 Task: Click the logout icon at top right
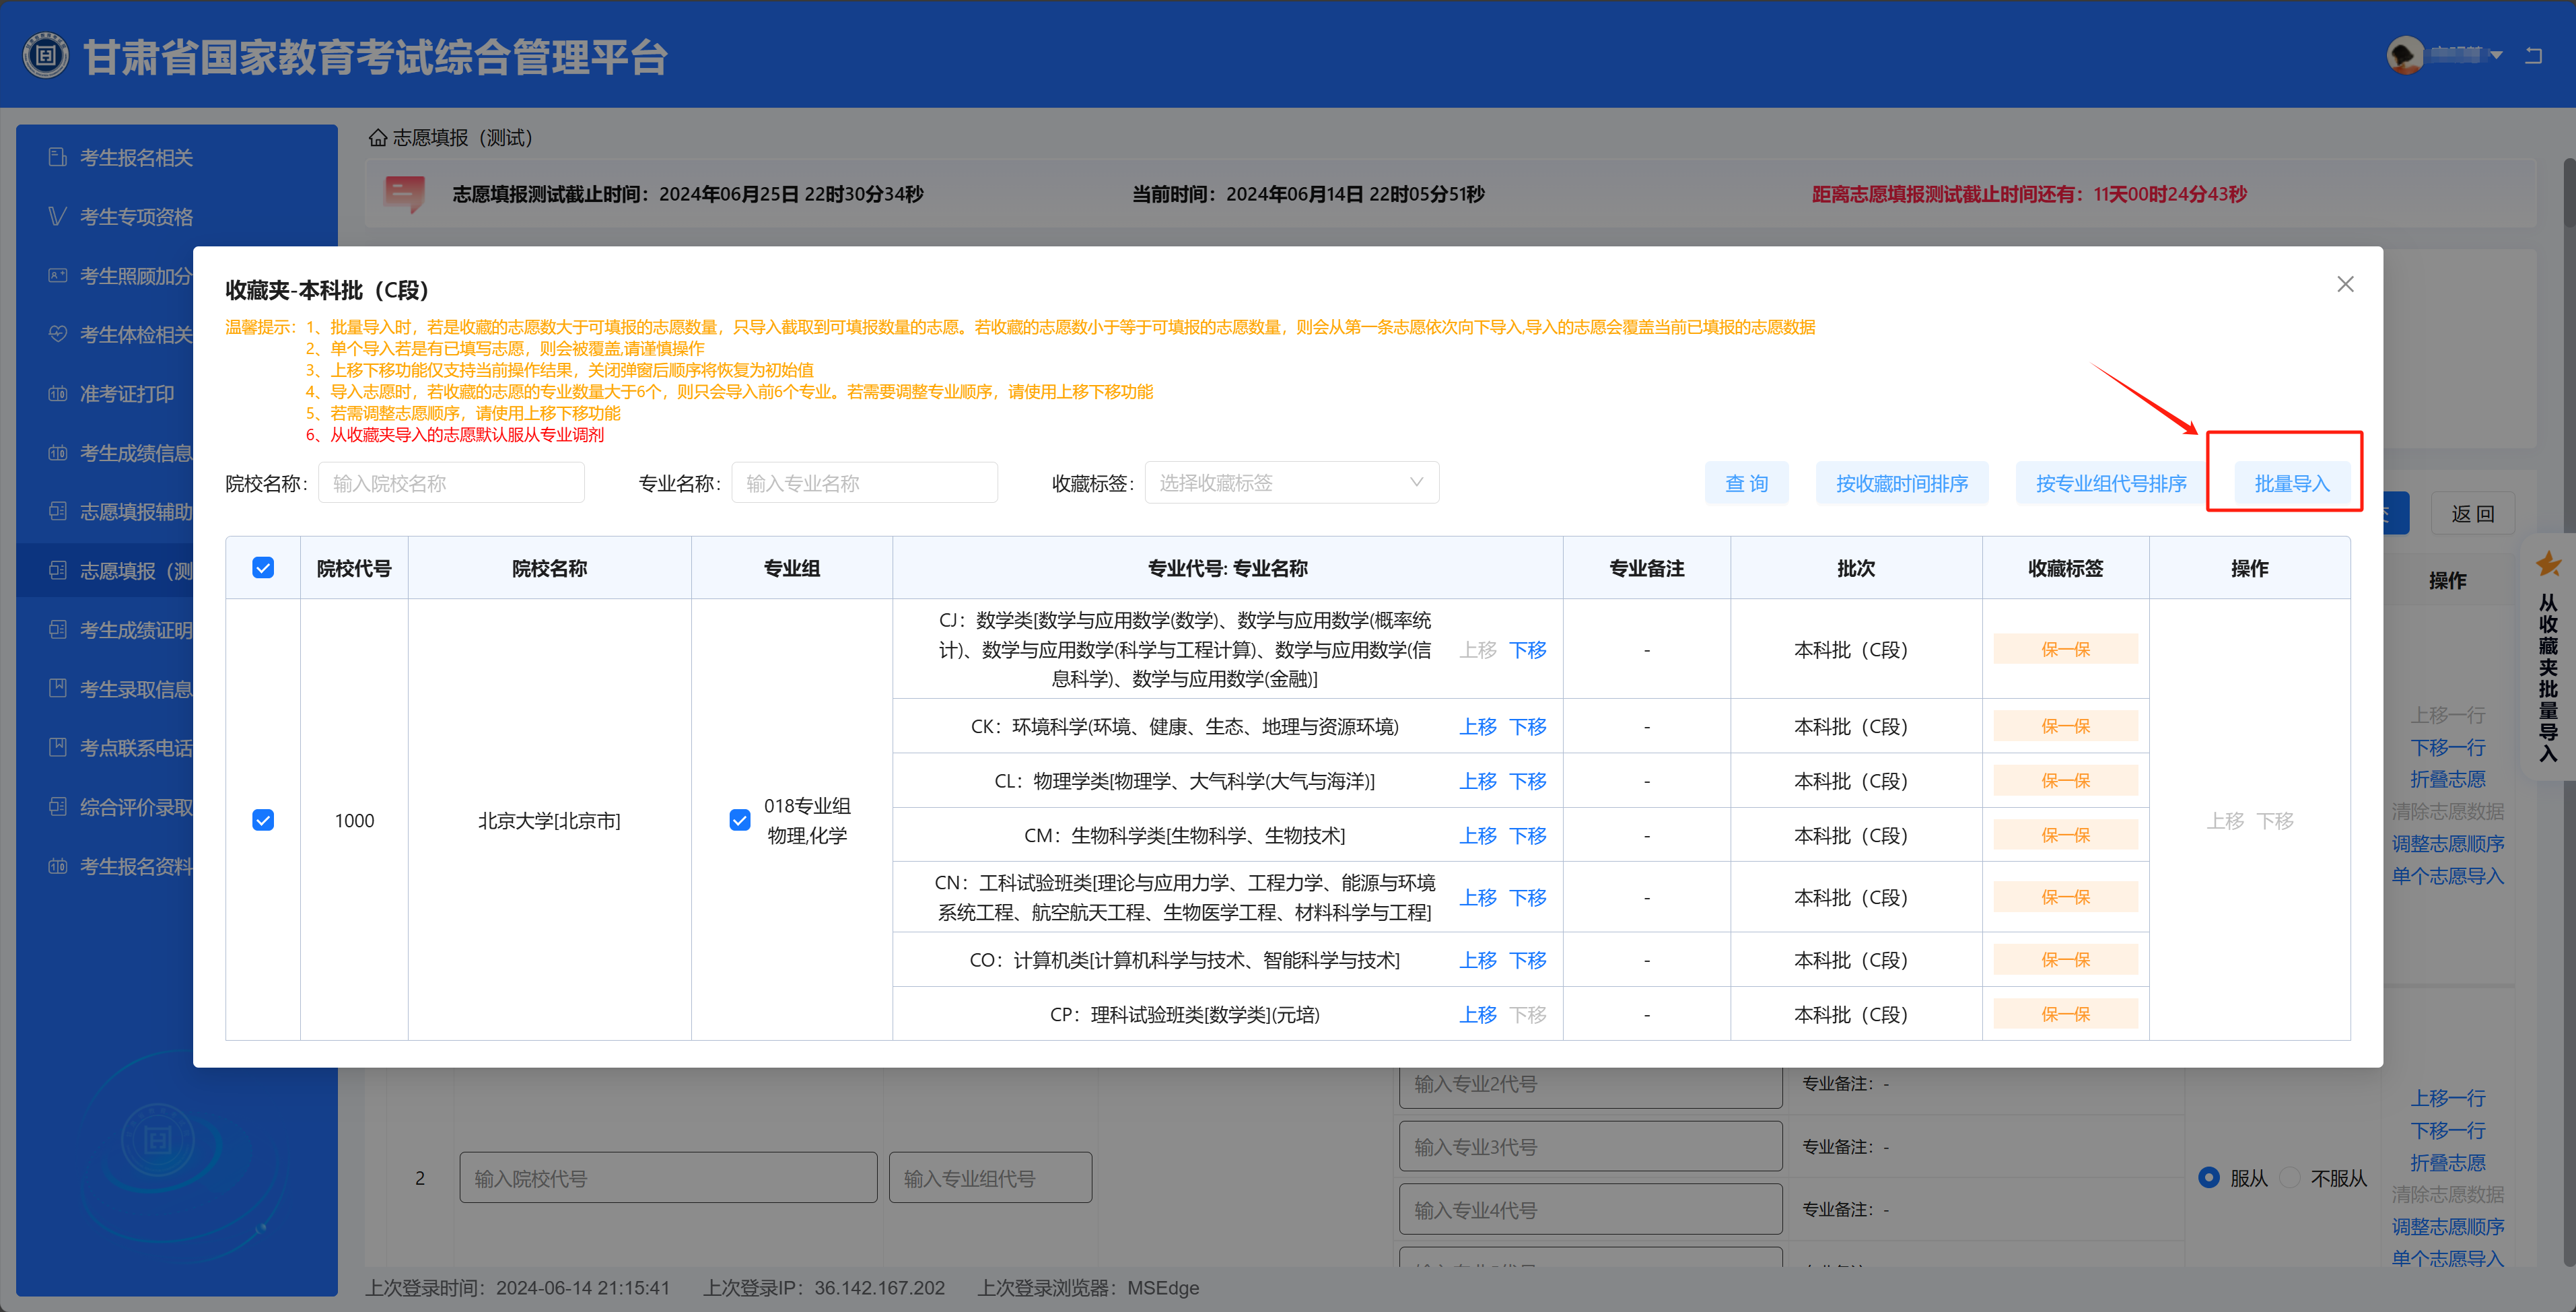[2533, 56]
